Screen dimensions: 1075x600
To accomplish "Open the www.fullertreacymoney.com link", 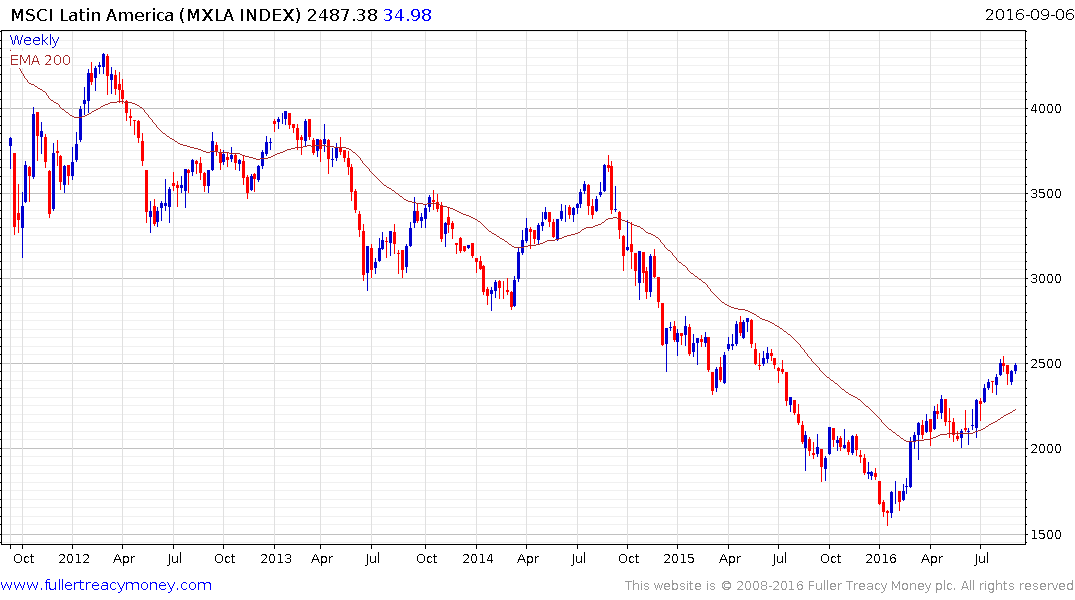I will tap(106, 586).
